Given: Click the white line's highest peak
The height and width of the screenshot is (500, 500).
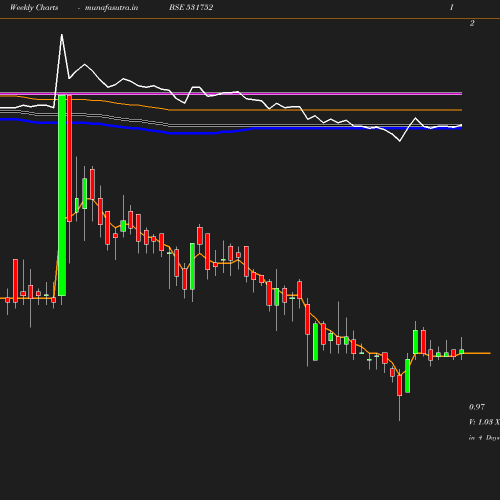Looking at the screenshot, I should pyautogui.click(x=62, y=35).
